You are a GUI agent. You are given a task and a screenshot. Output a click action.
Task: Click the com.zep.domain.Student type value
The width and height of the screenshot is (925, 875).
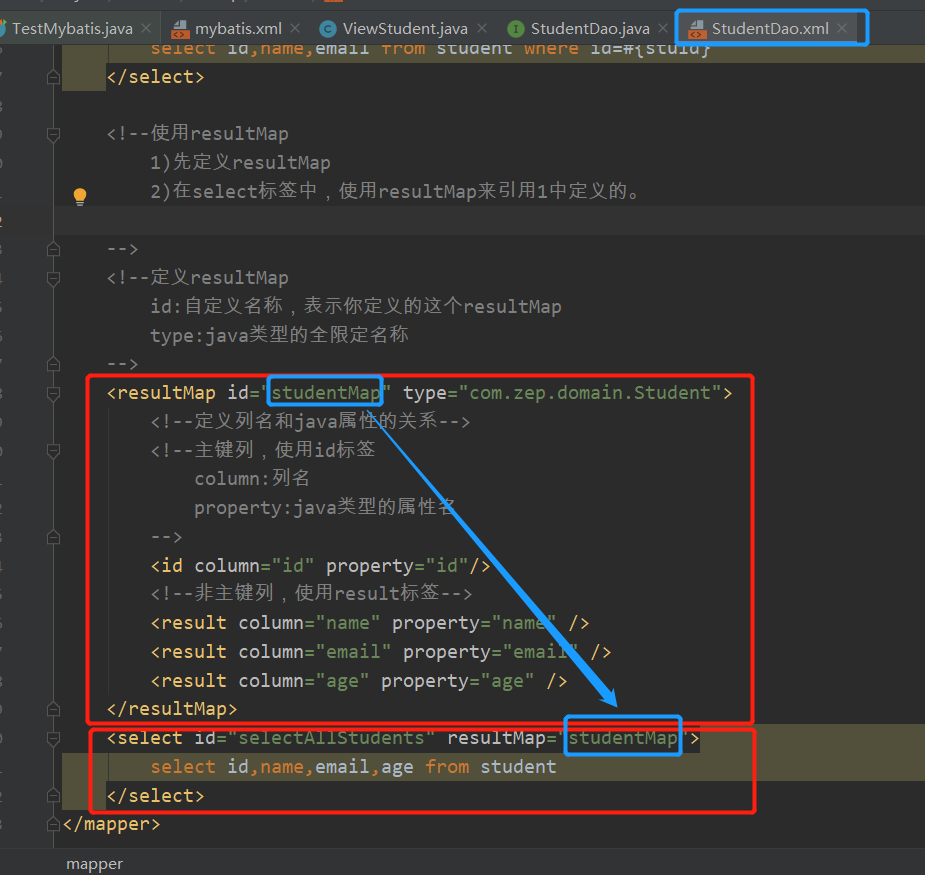point(590,393)
